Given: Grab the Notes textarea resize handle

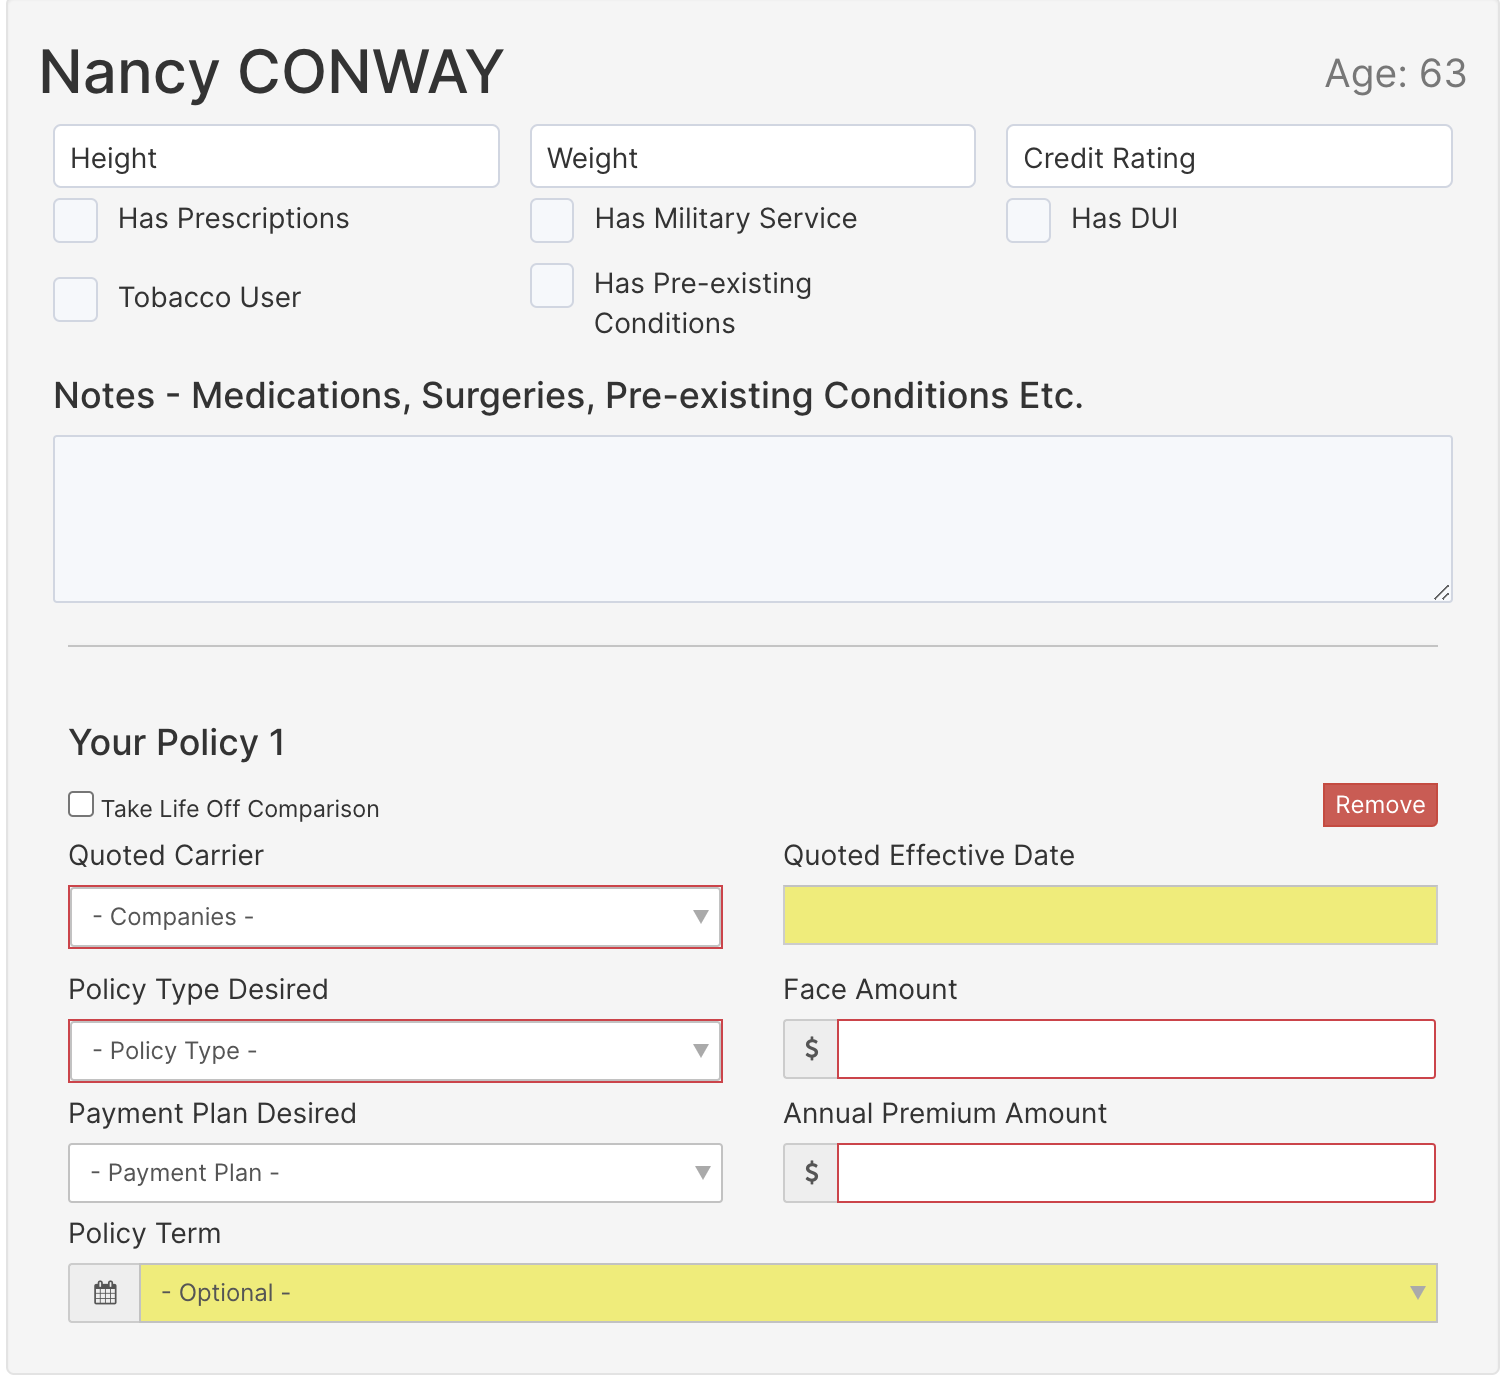Looking at the screenshot, I should click(x=1441, y=592).
